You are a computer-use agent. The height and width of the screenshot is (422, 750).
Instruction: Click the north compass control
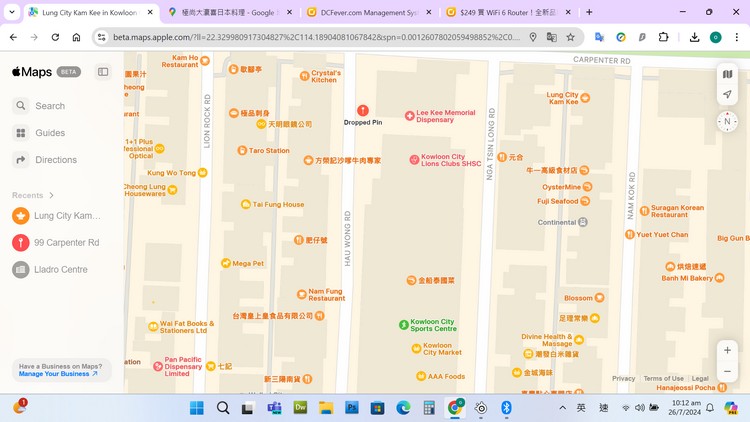click(x=728, y=122)
